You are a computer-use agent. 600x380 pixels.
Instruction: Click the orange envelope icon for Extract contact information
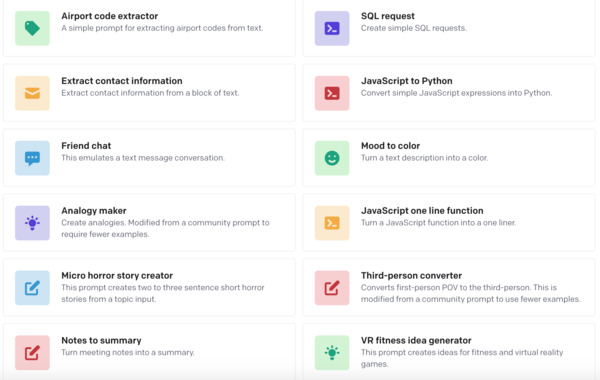(32, 93)
